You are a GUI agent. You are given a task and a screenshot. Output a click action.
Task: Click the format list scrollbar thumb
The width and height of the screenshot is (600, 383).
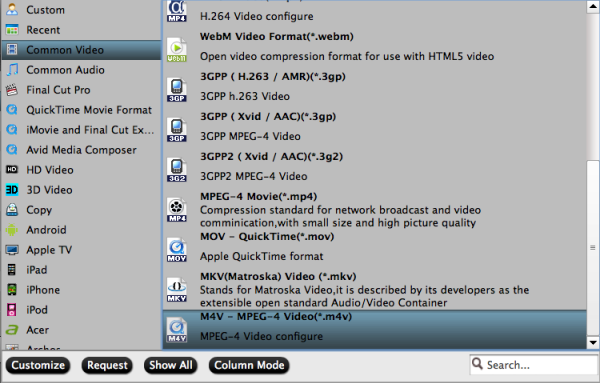tap(593, 248)
